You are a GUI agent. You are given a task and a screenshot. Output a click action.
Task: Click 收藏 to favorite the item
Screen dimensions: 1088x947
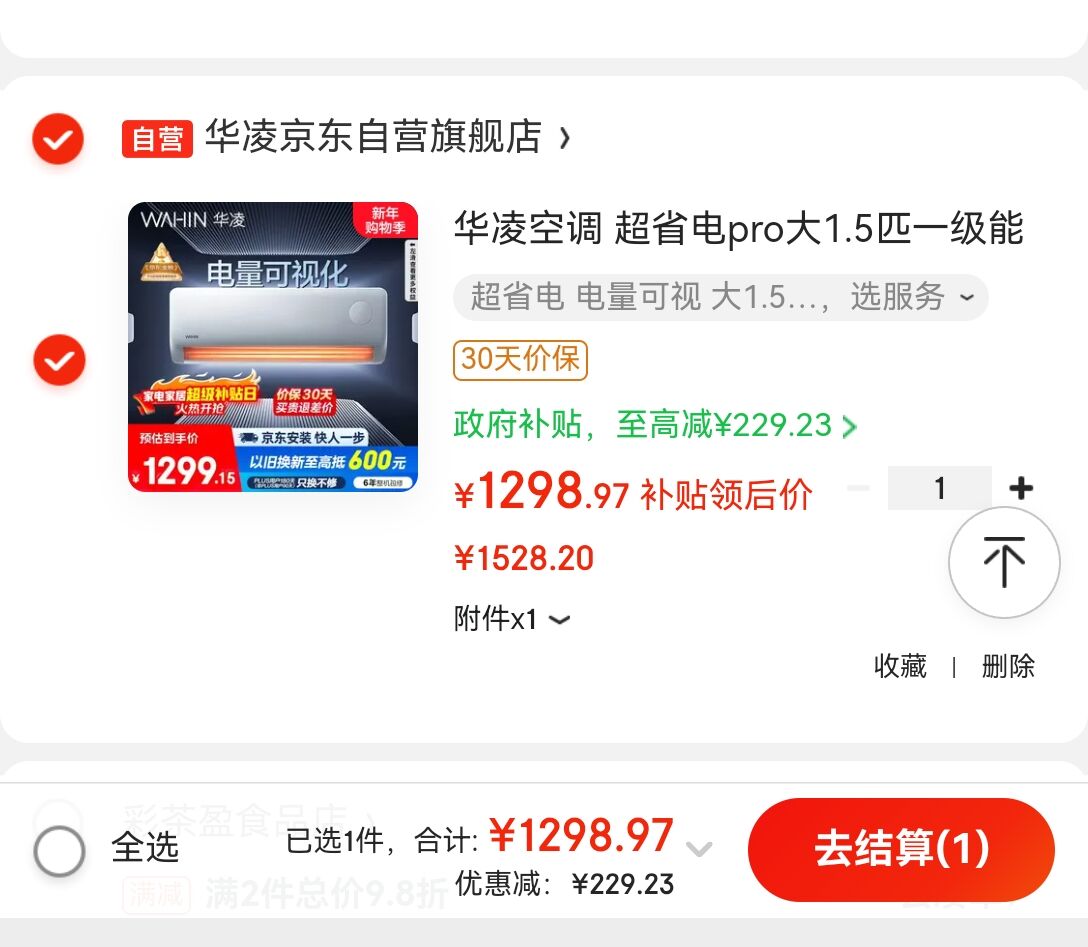(900, 666)
